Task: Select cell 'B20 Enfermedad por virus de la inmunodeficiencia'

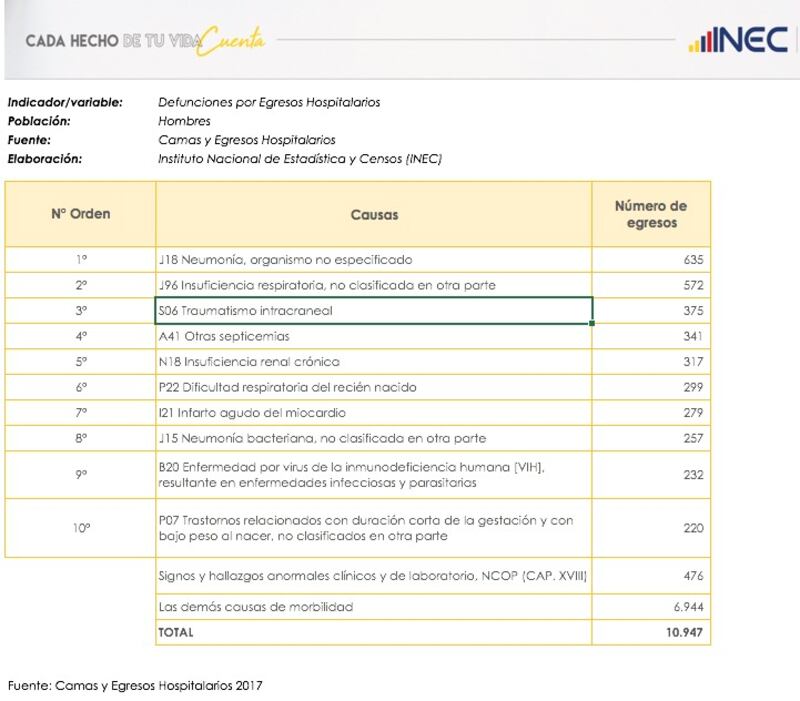Action: (374, 475)
